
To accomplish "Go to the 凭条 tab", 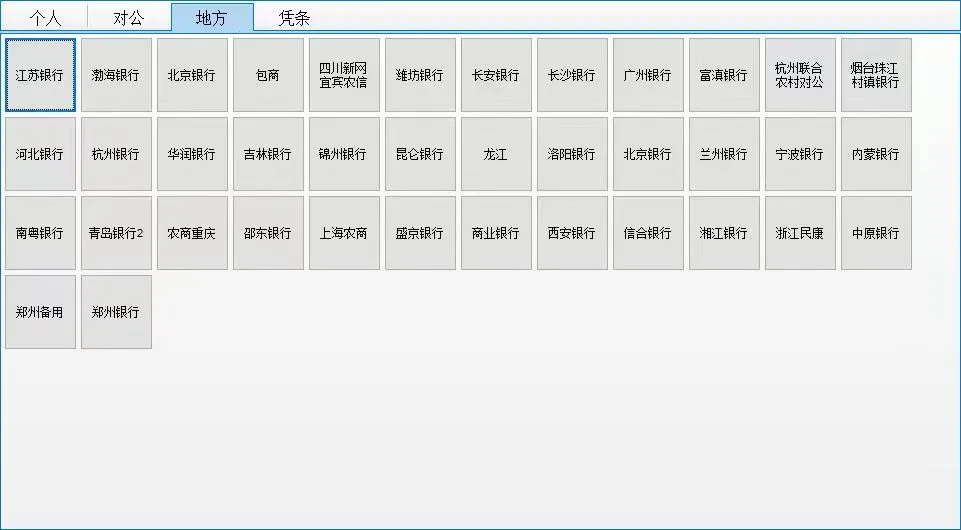I will tap(294, 17).
